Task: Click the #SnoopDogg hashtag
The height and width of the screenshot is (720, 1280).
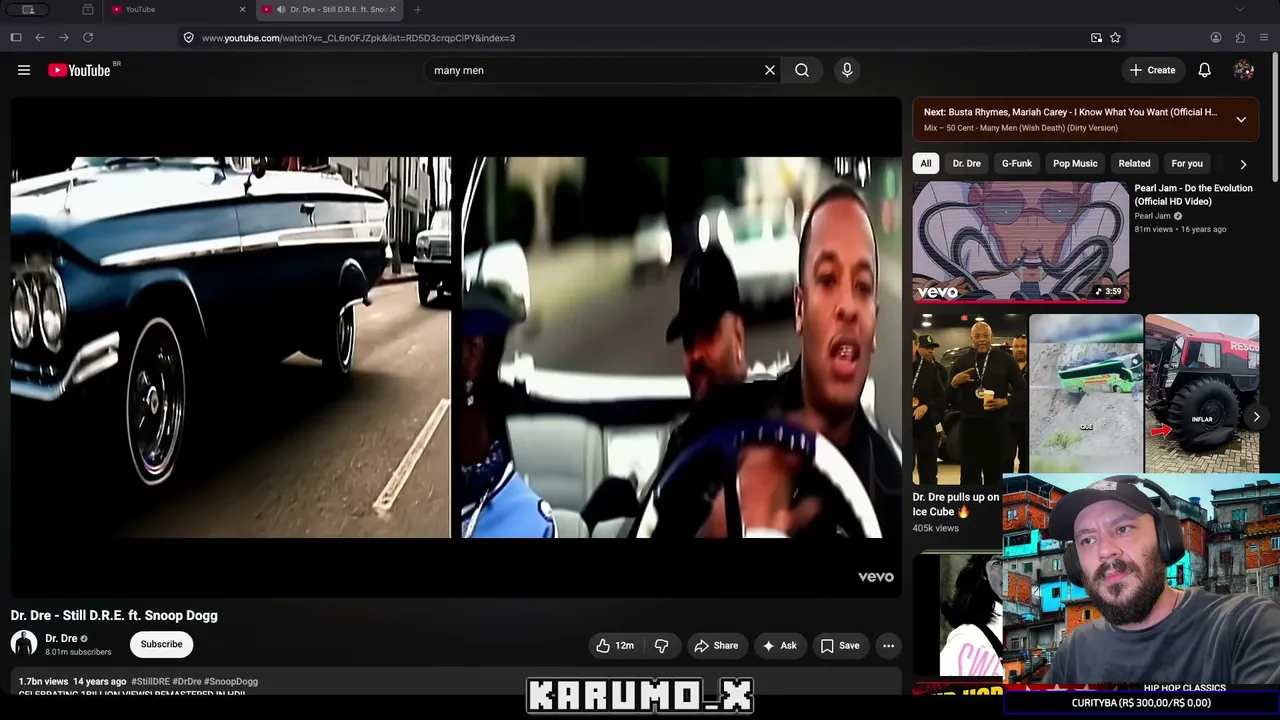Action: pyautogui.click(x=231, y=682)
